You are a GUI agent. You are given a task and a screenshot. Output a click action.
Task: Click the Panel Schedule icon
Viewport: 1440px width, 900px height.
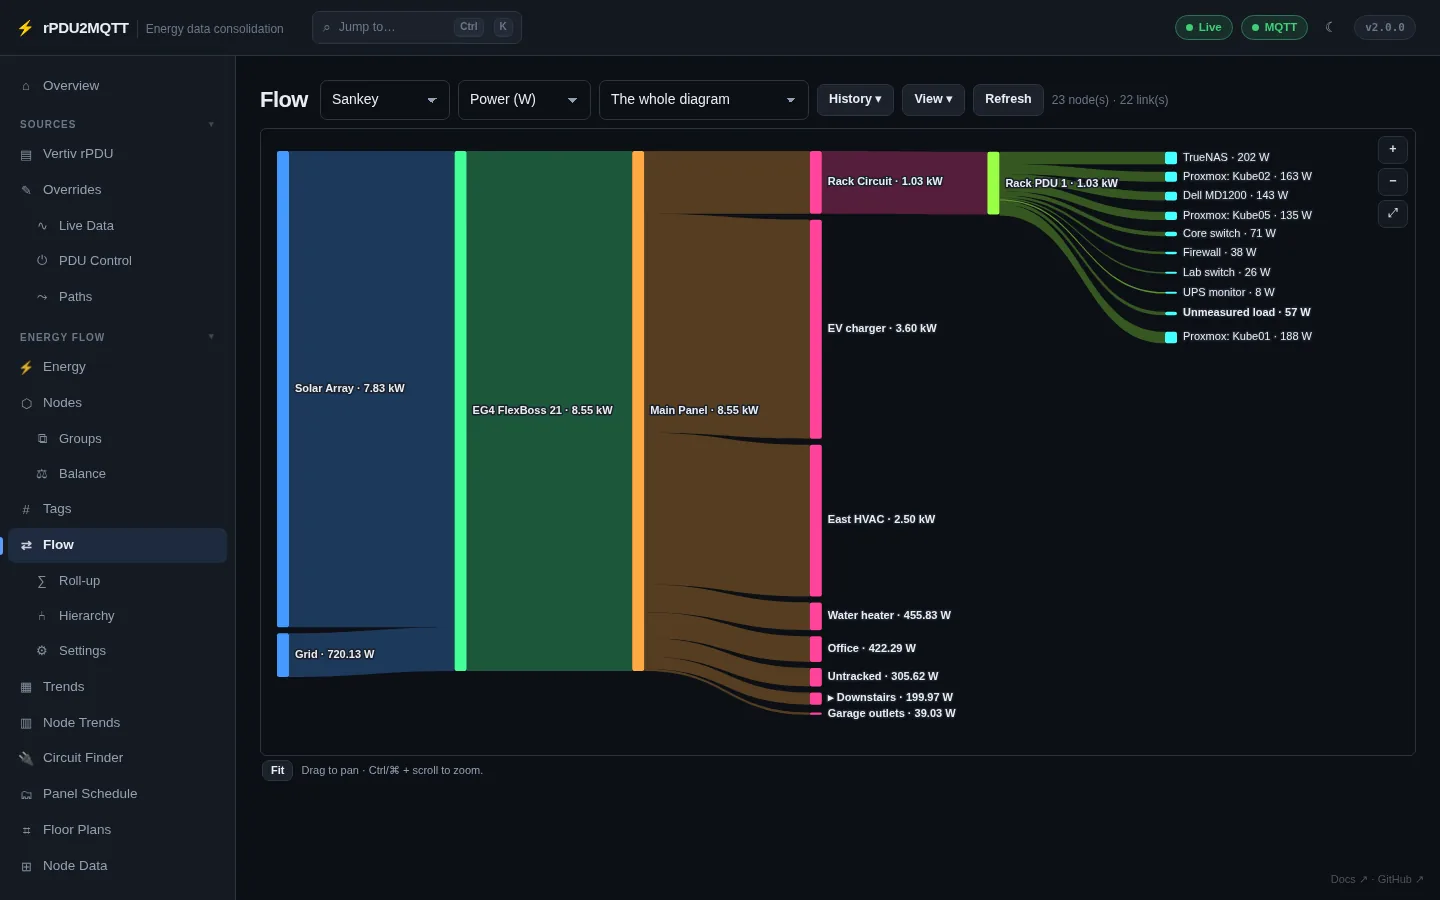26,794
